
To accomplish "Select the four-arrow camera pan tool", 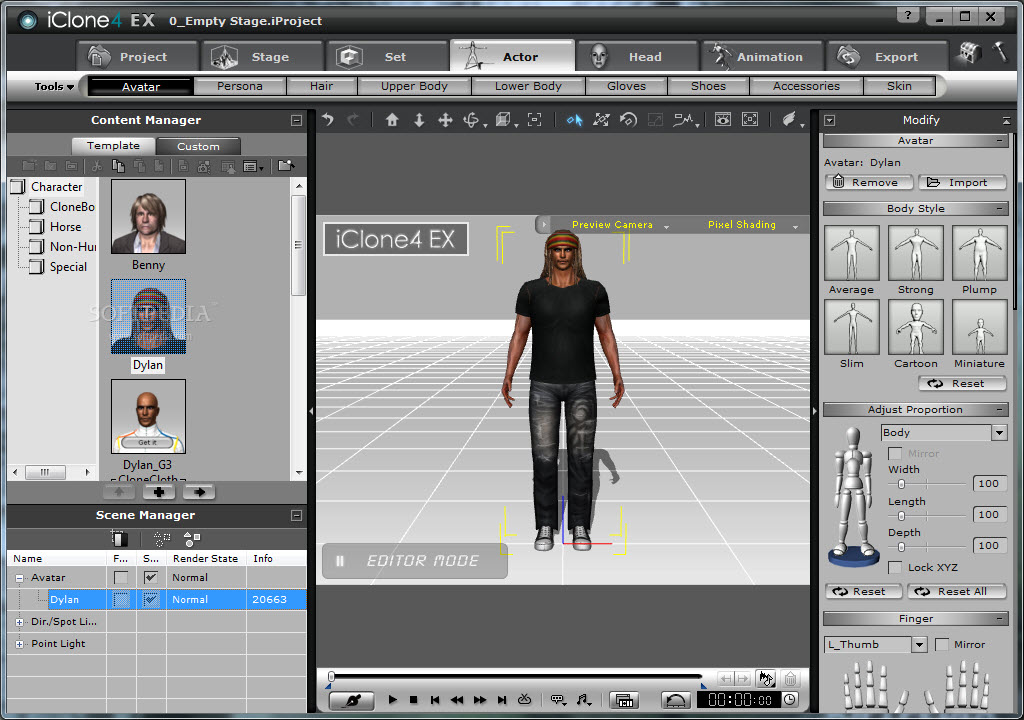I will [445, 120].
